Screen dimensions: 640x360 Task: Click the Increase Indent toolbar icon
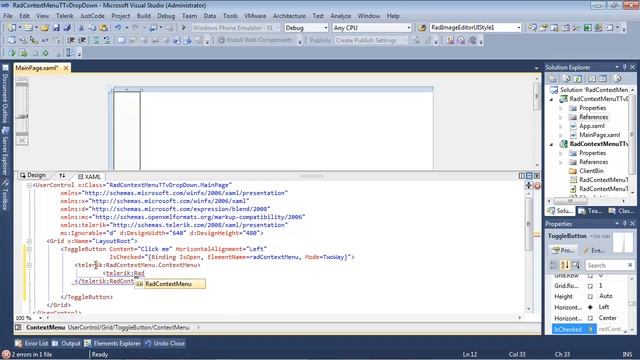click(82, 40)
